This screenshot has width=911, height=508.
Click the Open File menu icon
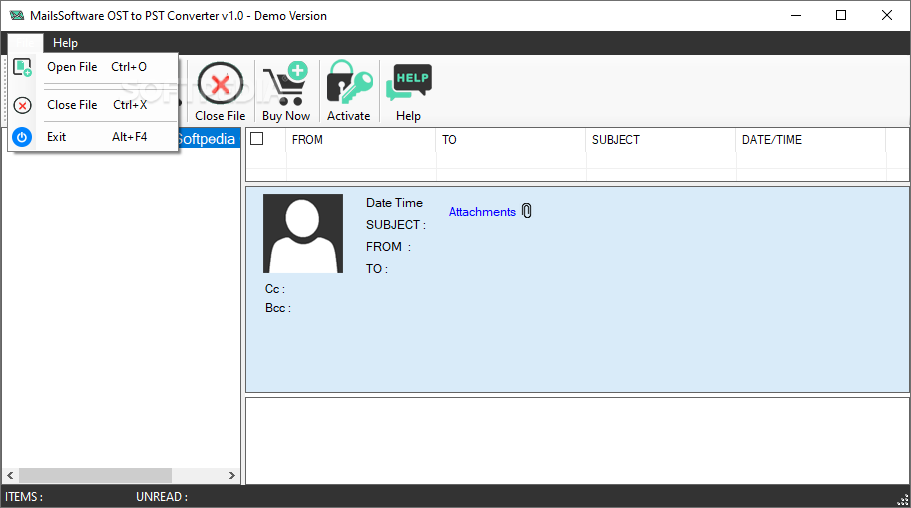22,67
